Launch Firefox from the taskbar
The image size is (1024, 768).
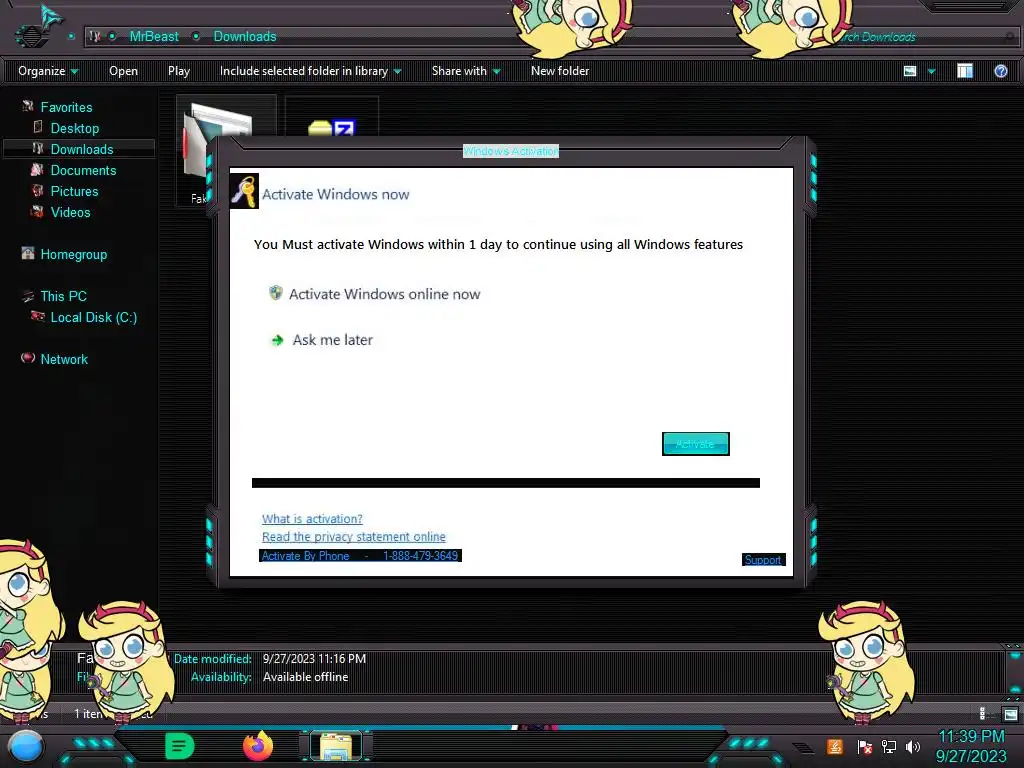(x=258, y=746)
